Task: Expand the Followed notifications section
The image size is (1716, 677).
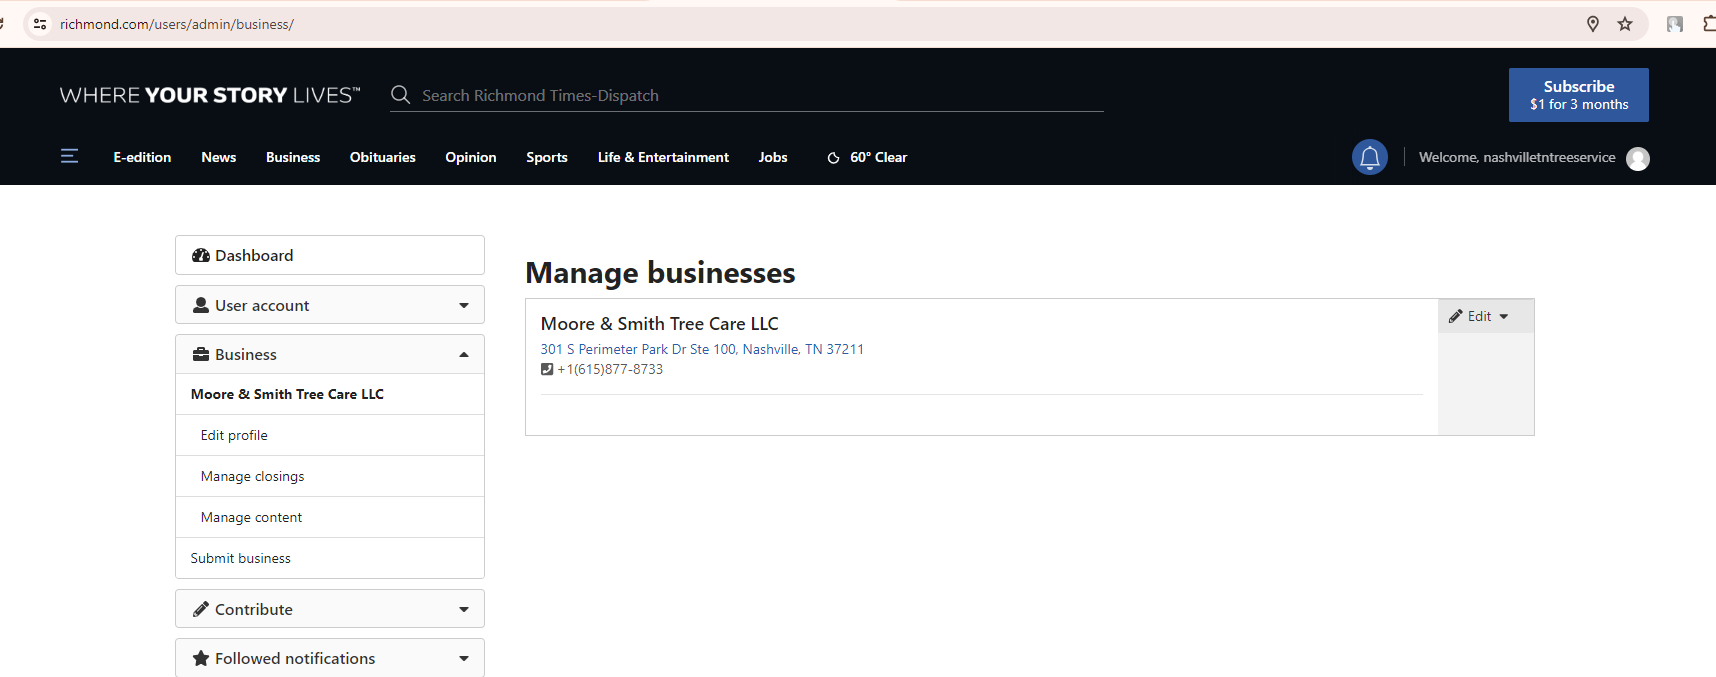Action: click(330, 658)
